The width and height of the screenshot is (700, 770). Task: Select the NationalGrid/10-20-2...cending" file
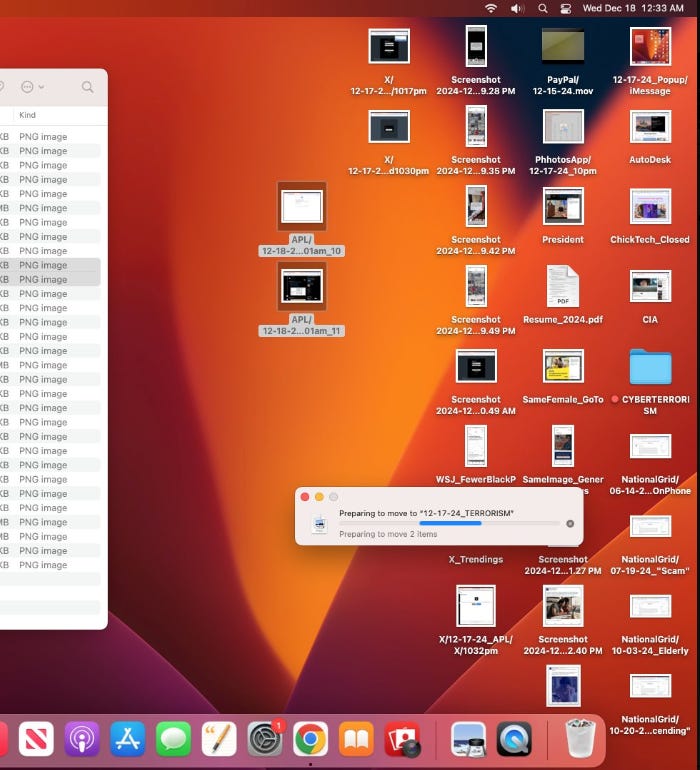coord(650,686)
